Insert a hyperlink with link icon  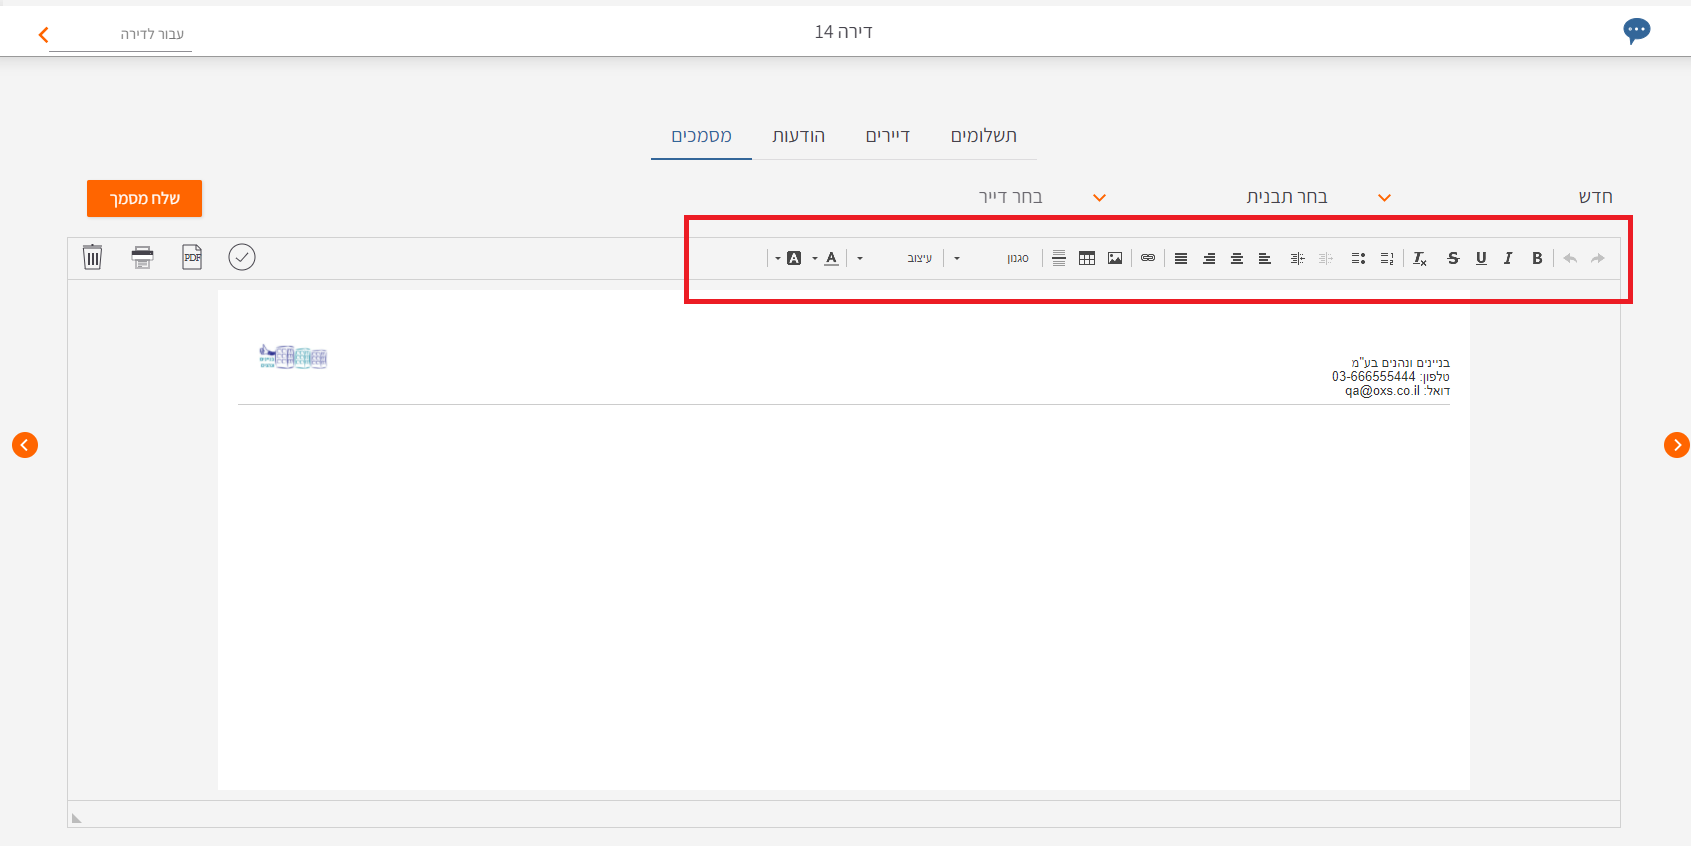pyautogui.click(x=1148, y=258)
